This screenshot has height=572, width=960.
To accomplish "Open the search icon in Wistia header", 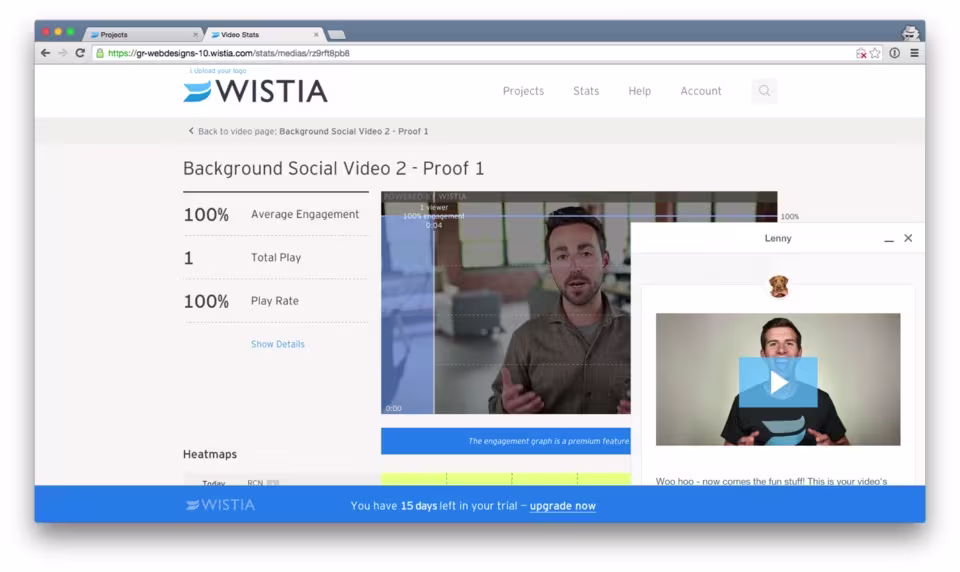I will [764, 91].
